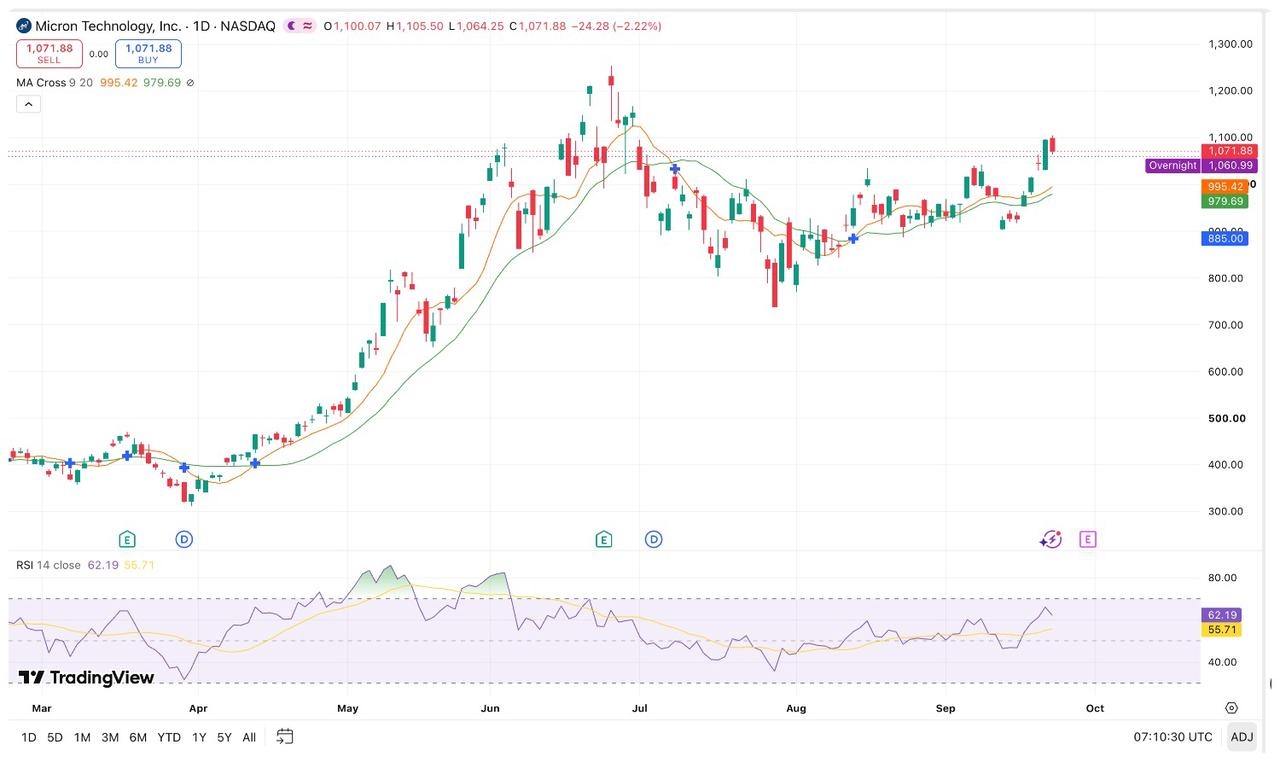The height and width of the screenshot is (762, 1280).
Task: Select the 1D date range
Action: pyautogui.click(x=29, y=737)
